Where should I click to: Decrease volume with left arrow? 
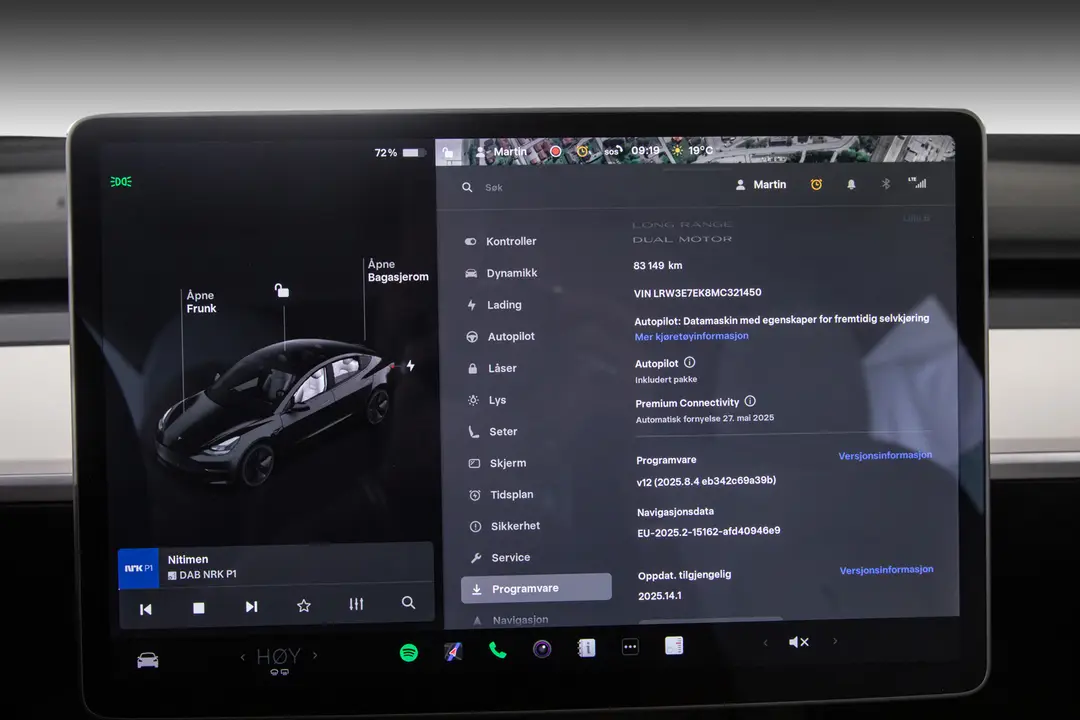[x=765, y=643]
